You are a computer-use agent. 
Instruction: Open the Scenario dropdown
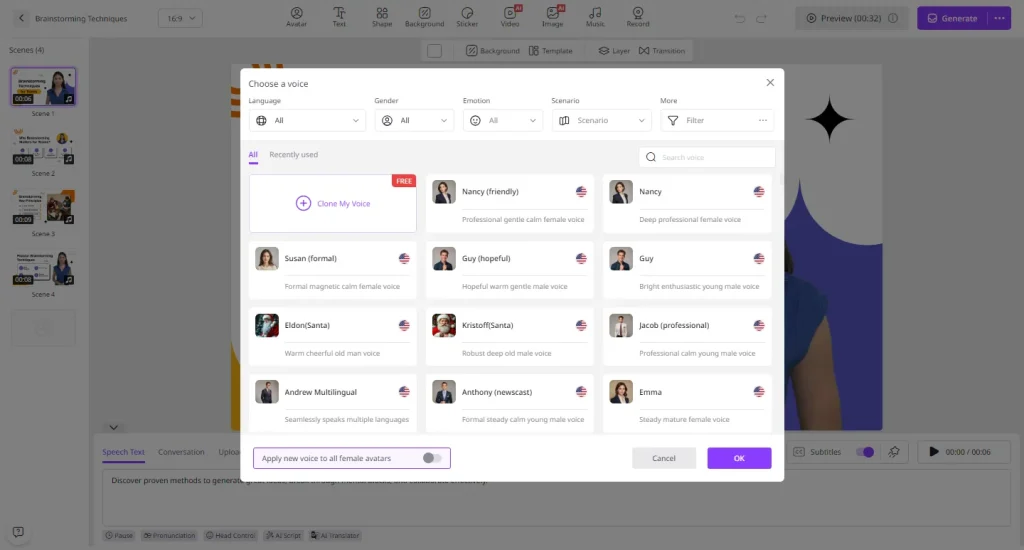601,120
